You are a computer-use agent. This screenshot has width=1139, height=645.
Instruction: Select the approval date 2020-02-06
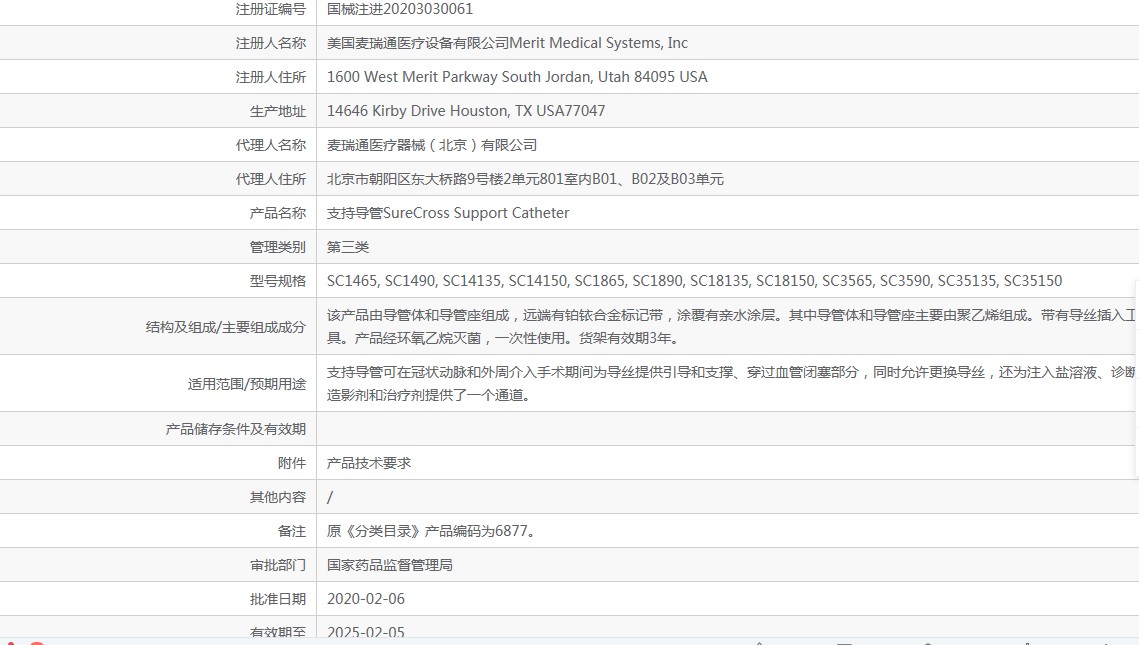(365, 599)
